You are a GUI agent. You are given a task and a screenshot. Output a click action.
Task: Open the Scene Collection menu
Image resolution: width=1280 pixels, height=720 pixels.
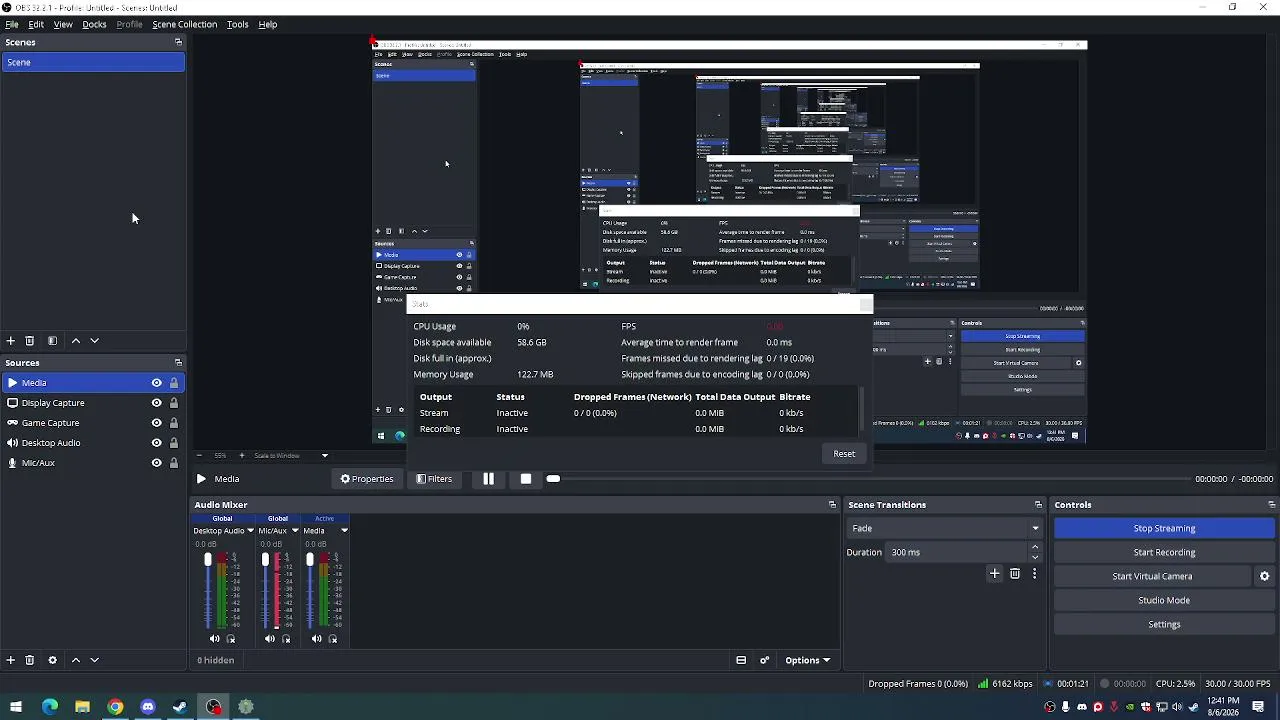click(184, 24)
